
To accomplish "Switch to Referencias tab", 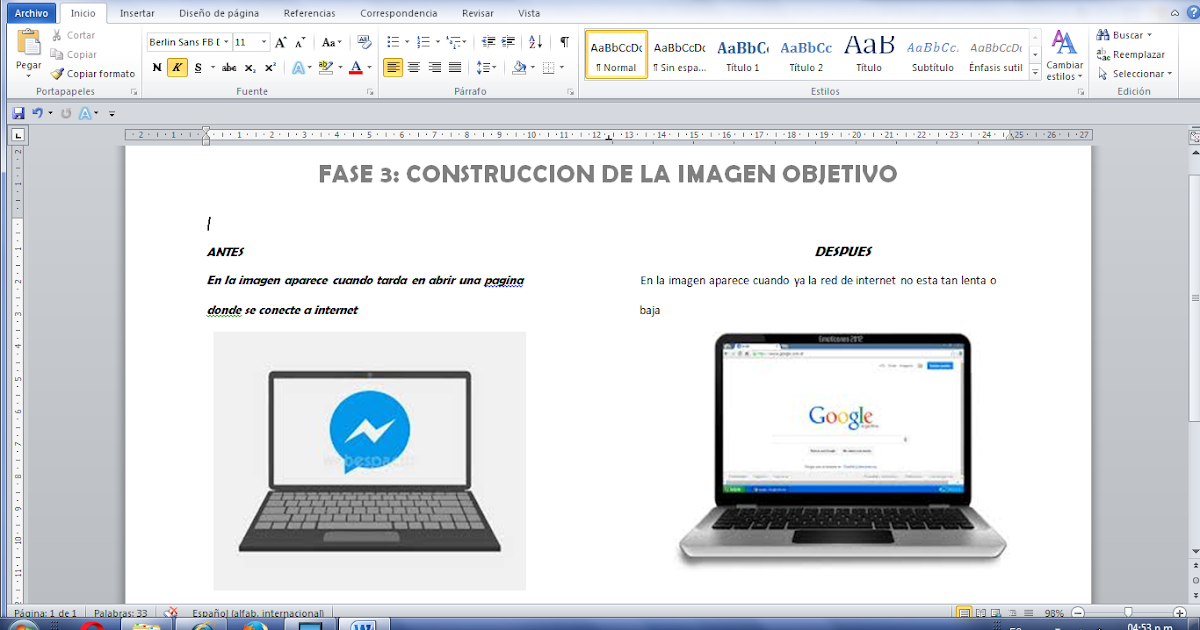I will 309,13.
